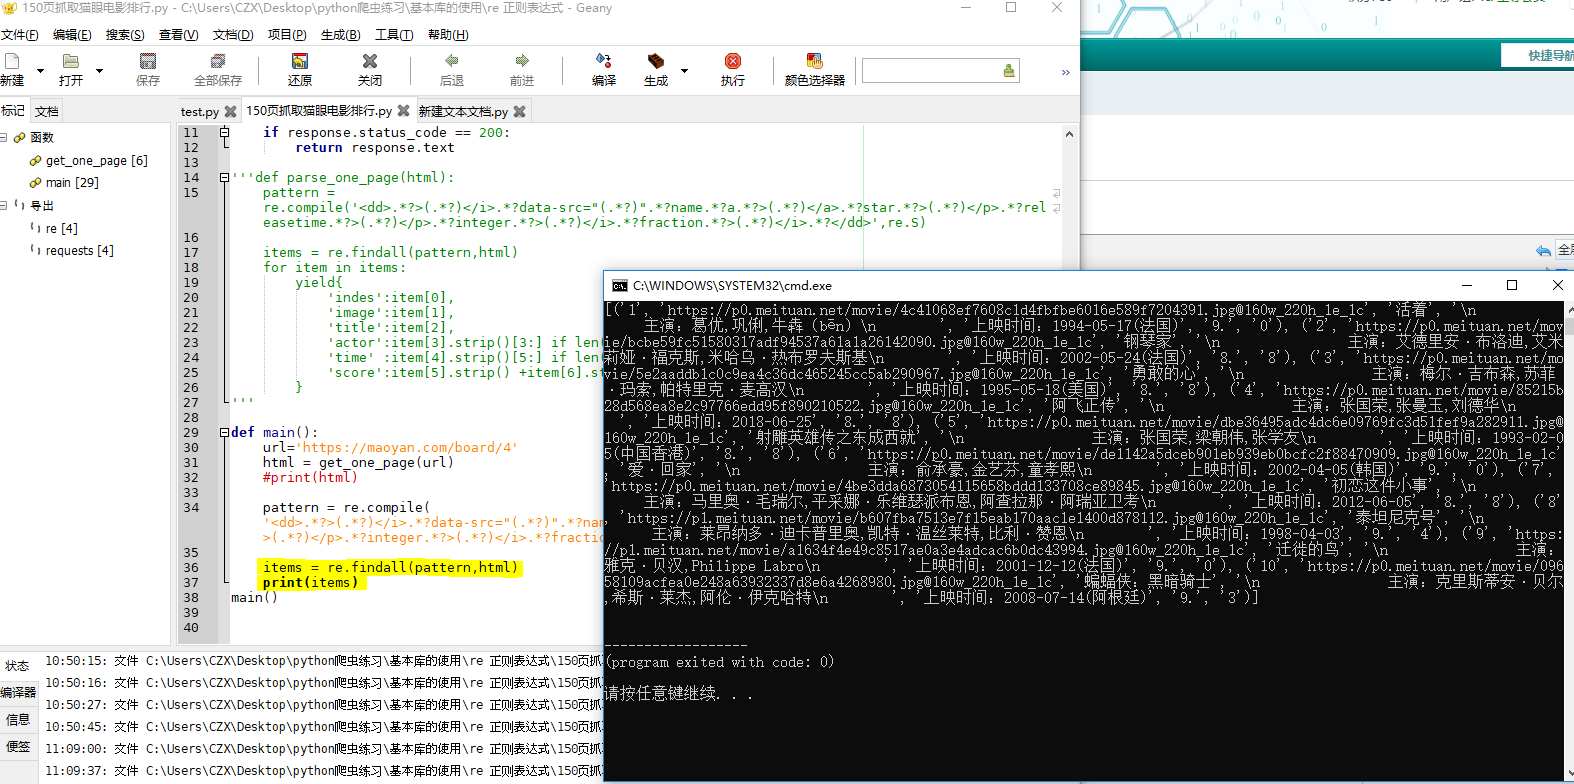Viewport: 1574px width, 784px height.
Task: Select the 标记 sidebar tab
Action: (x=13, y=111)
